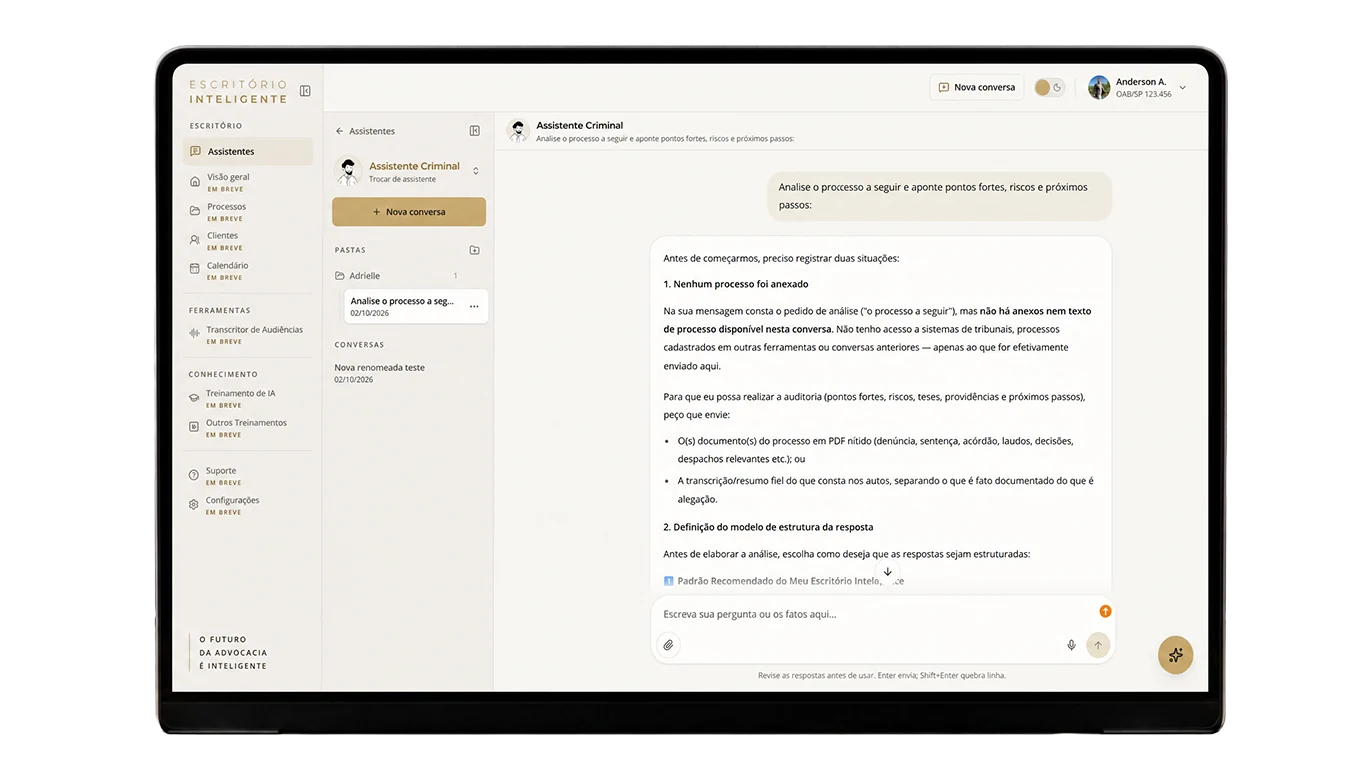The image size is (1366, 772).
Task: Click the Assistente Criminal avatar in chat header
Action: [518, 131]
